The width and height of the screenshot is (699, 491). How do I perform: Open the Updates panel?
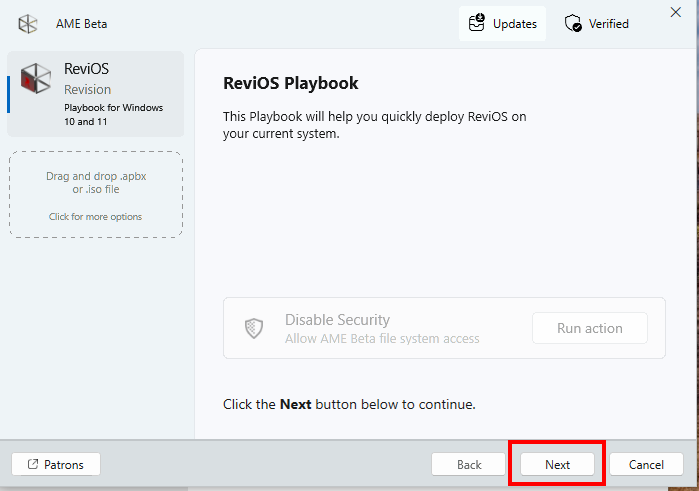click(502, 24)
